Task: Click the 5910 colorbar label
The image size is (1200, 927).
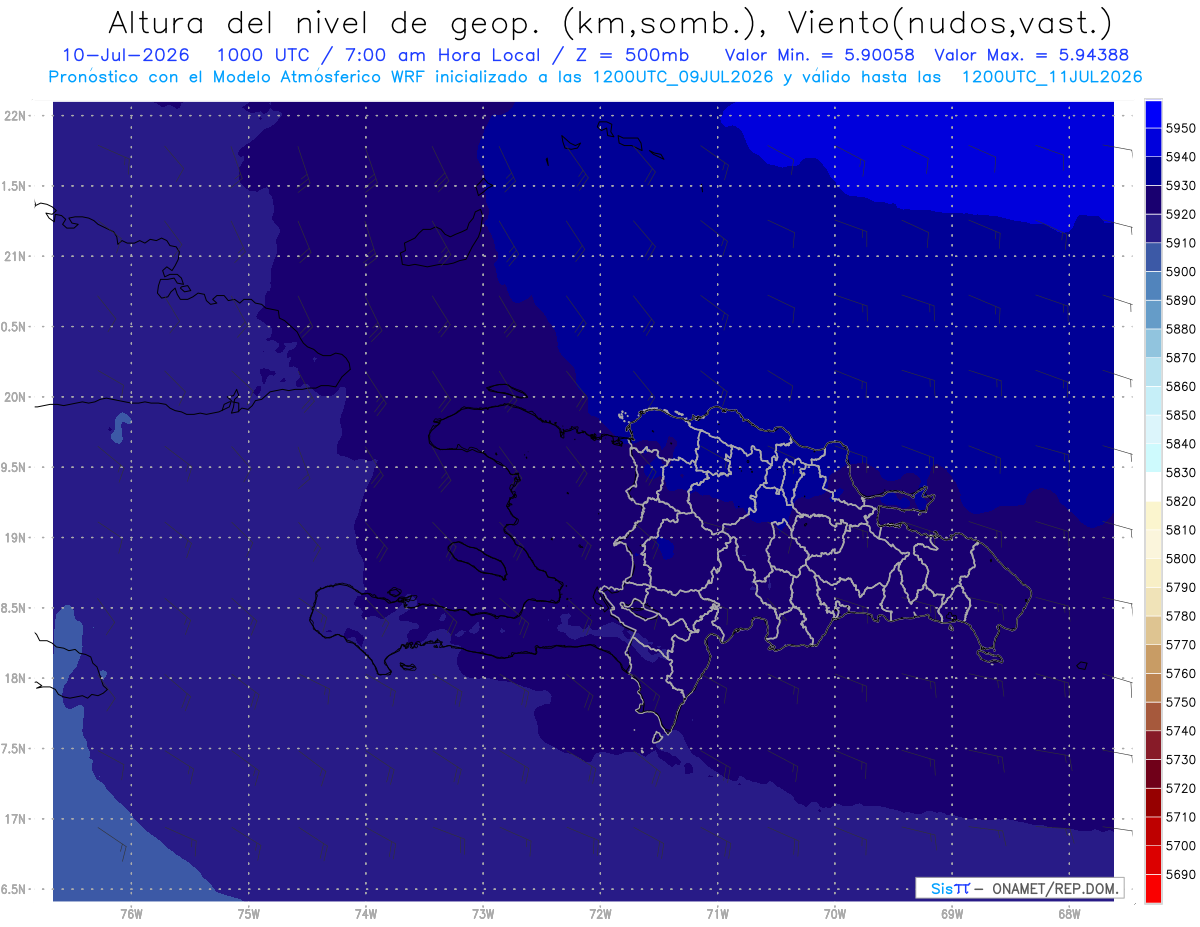Action: pyautogui.click(x=1181, y=243)
